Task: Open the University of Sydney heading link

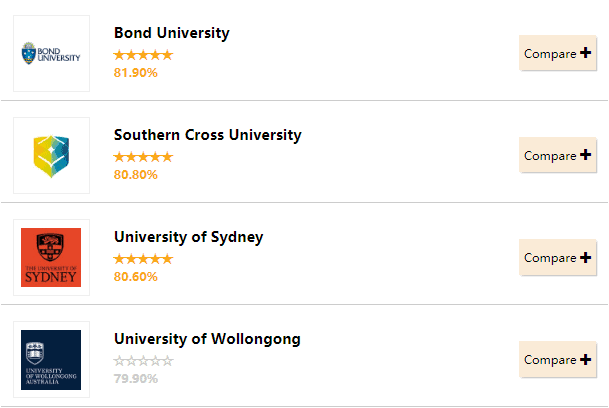Action: click(188, 237)
